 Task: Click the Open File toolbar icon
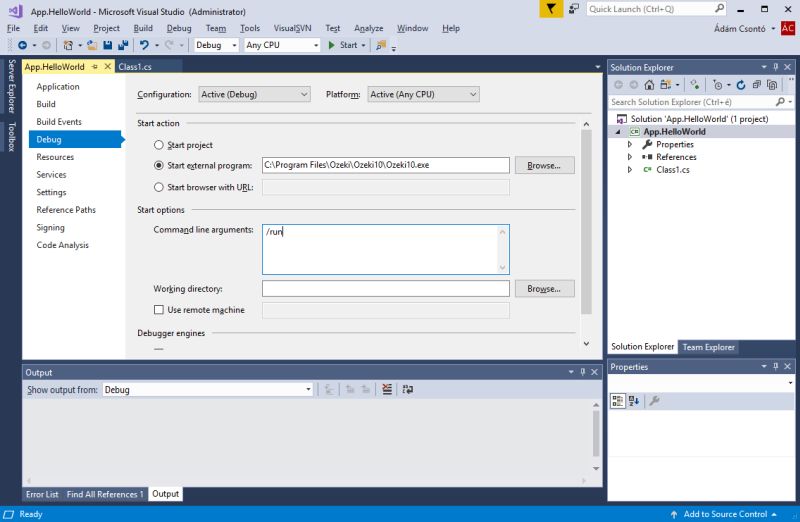92,45
